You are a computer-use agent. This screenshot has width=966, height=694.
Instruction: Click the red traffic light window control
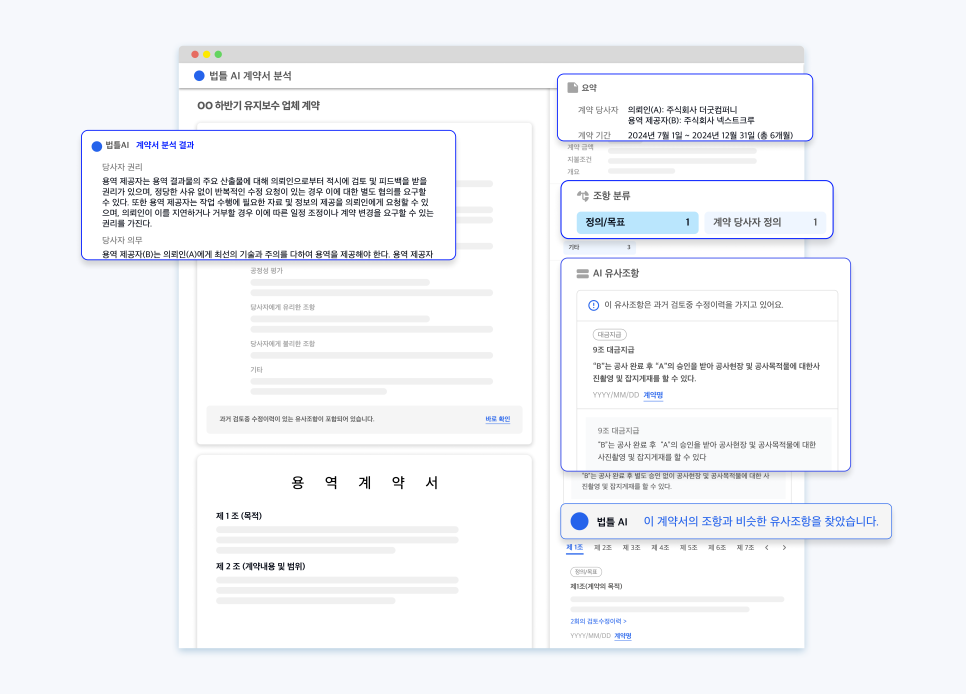(x=195, y=54)
